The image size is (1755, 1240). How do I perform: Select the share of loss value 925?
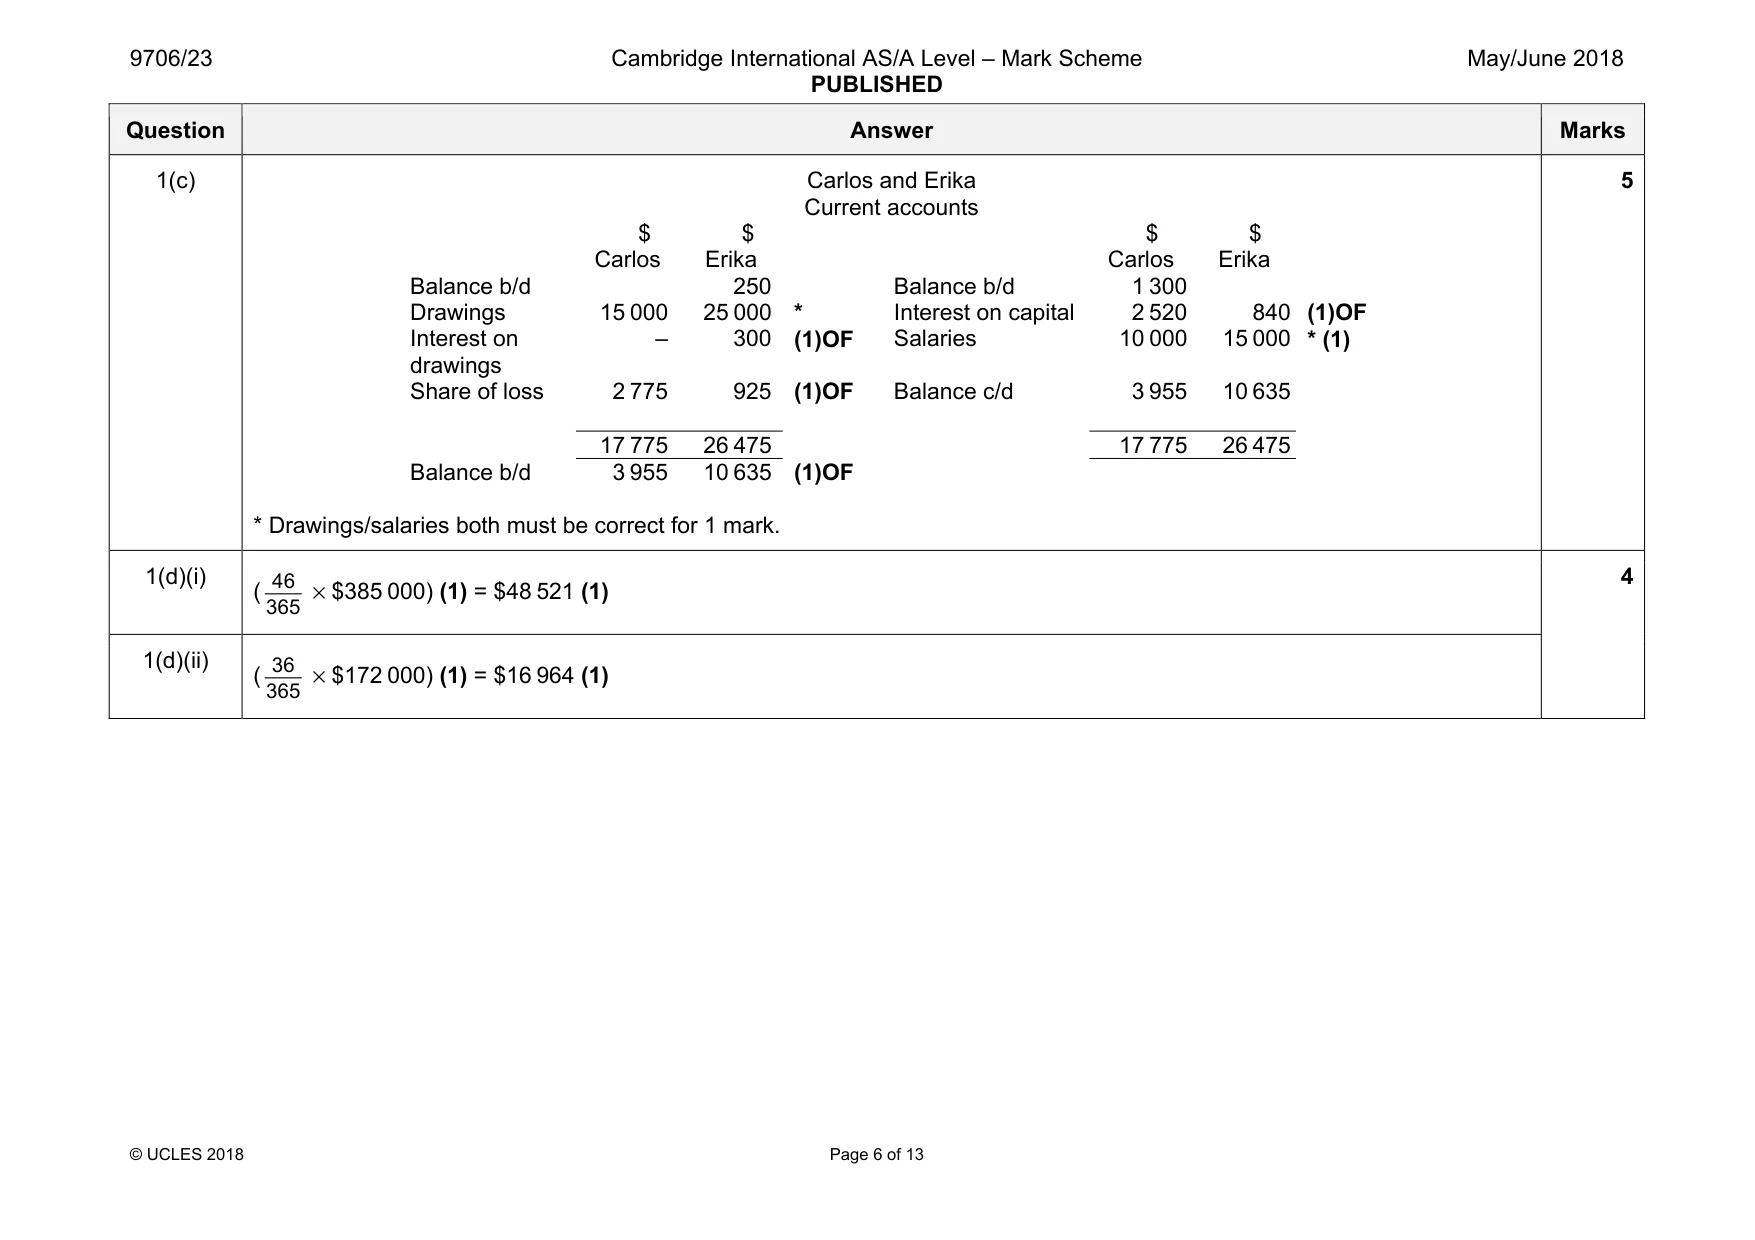752,392
